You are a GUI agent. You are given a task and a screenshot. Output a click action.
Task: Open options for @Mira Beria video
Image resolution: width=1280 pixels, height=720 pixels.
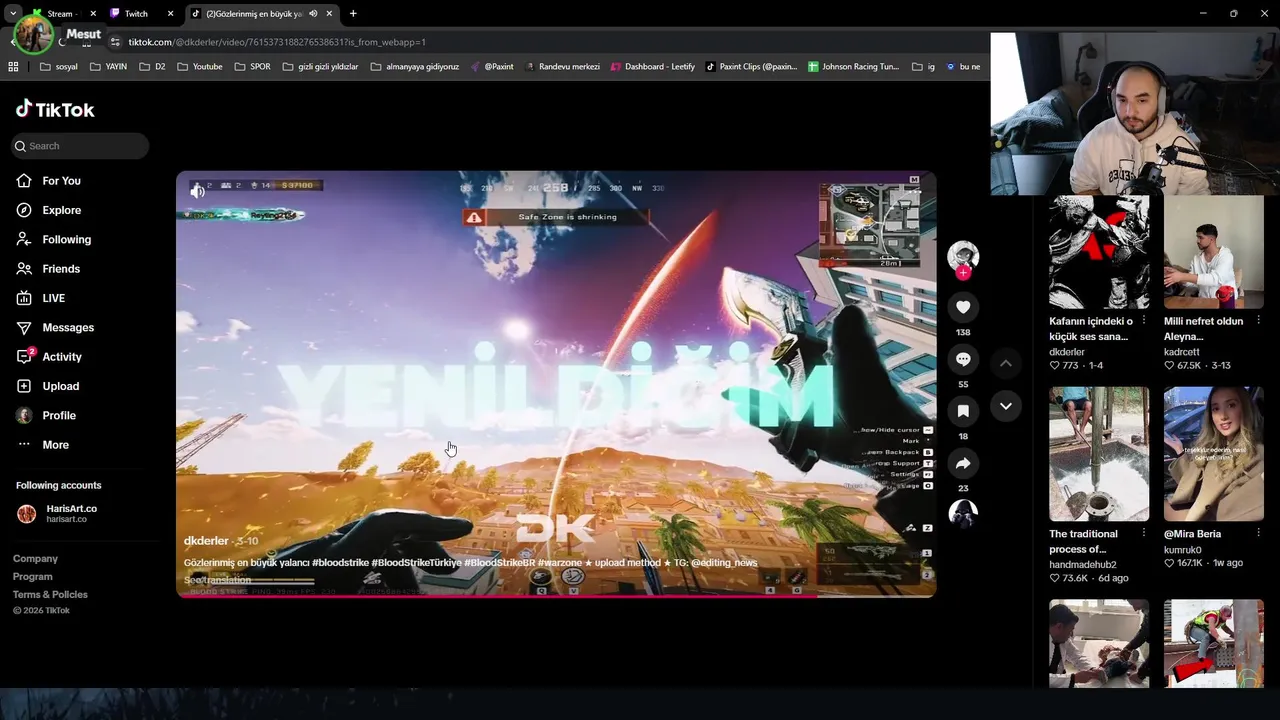pyautogui.click(x=1258, y=534)
